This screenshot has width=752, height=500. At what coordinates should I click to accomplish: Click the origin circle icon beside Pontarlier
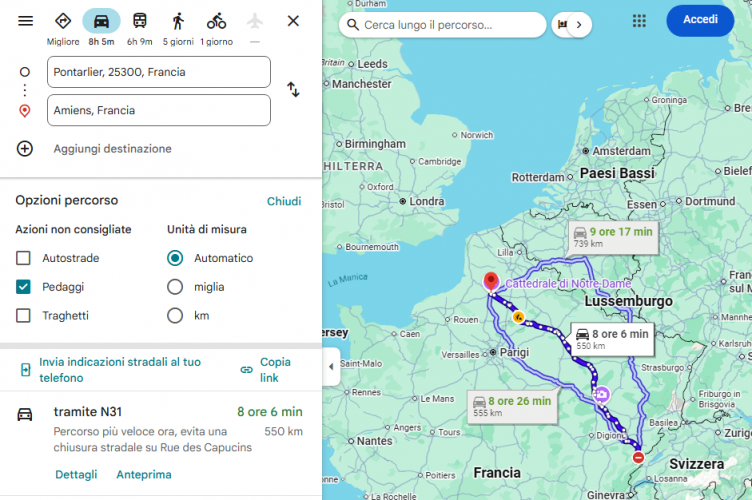pos(24,72)
